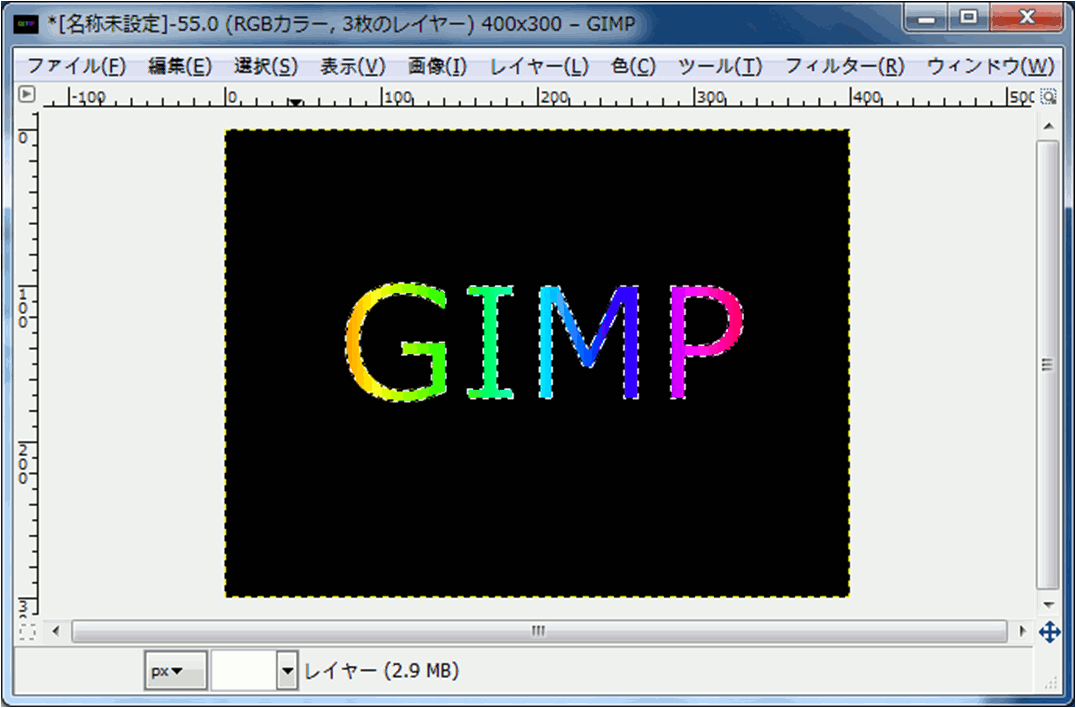Click the zoom-on-resize magnifier icon at the ruler's end
Screen dimensions: 1076x708
tap(1048, 97)
